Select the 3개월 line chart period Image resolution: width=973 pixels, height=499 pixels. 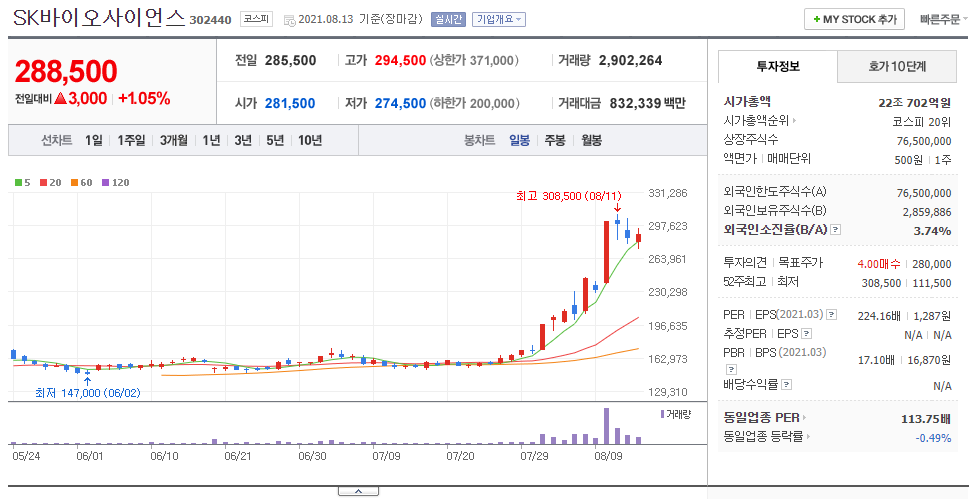click(174, 141)
